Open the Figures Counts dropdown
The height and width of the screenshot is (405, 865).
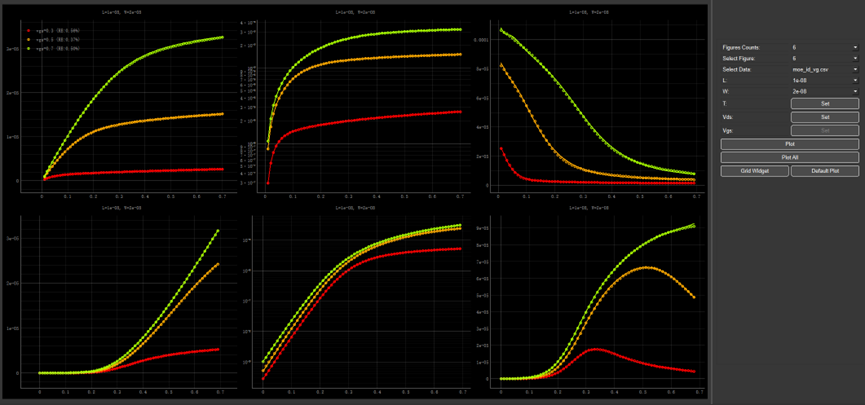[824, 47]
